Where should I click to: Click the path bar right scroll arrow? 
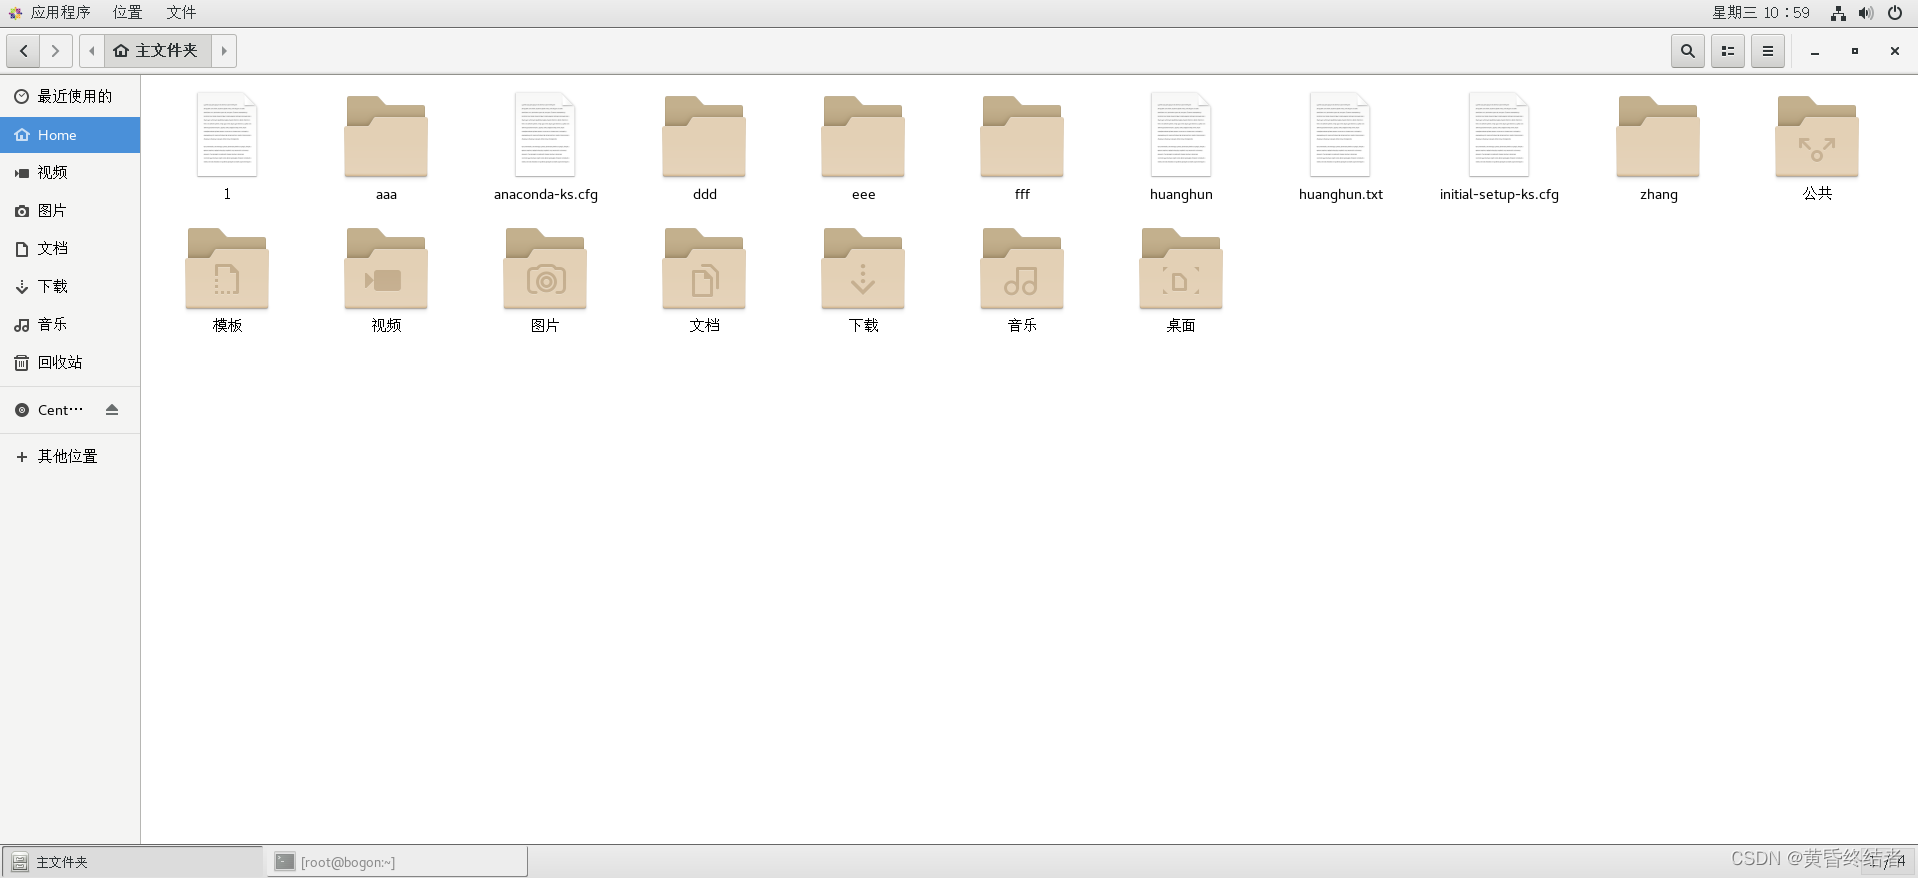coord(224,51)
